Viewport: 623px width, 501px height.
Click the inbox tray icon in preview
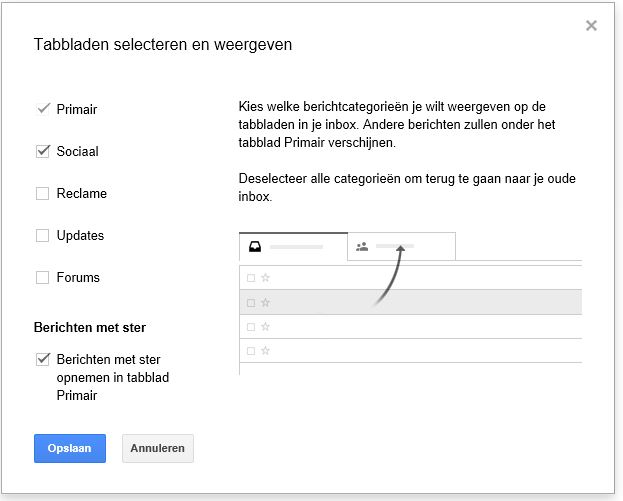click(x=255, y=247)
